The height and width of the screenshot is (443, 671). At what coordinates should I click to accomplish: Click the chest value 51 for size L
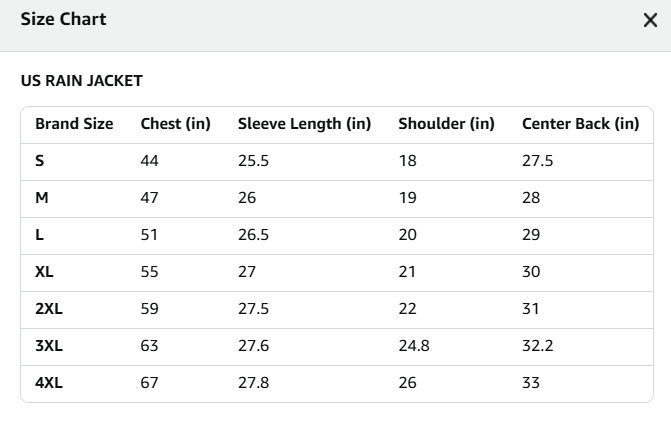[x=150, y=235]
